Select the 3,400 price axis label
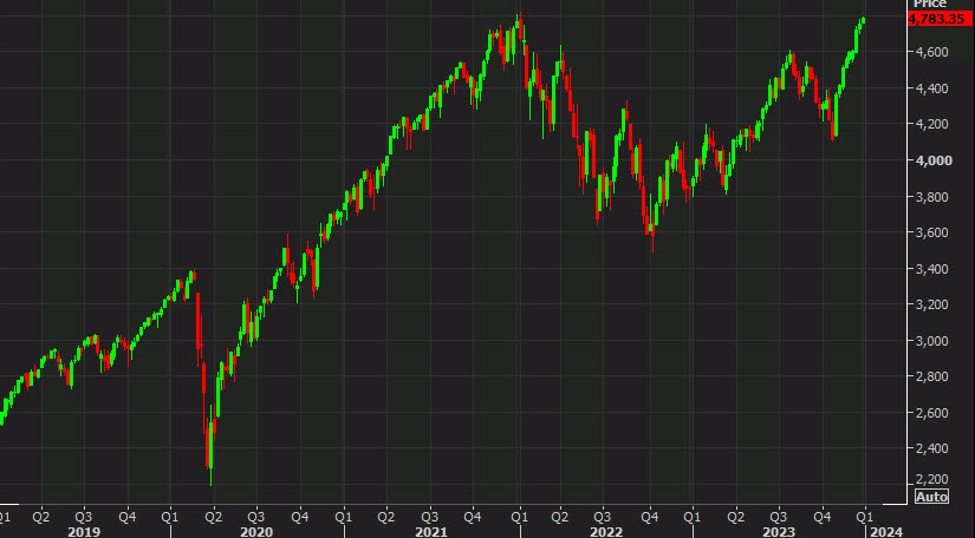 pyautogui.click(x=931, y=269)
